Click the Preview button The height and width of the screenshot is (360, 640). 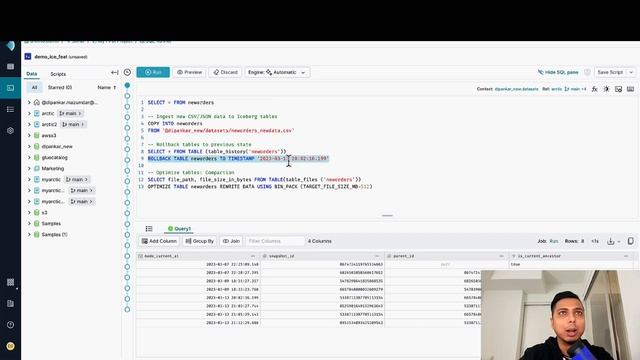coord(189,72)
